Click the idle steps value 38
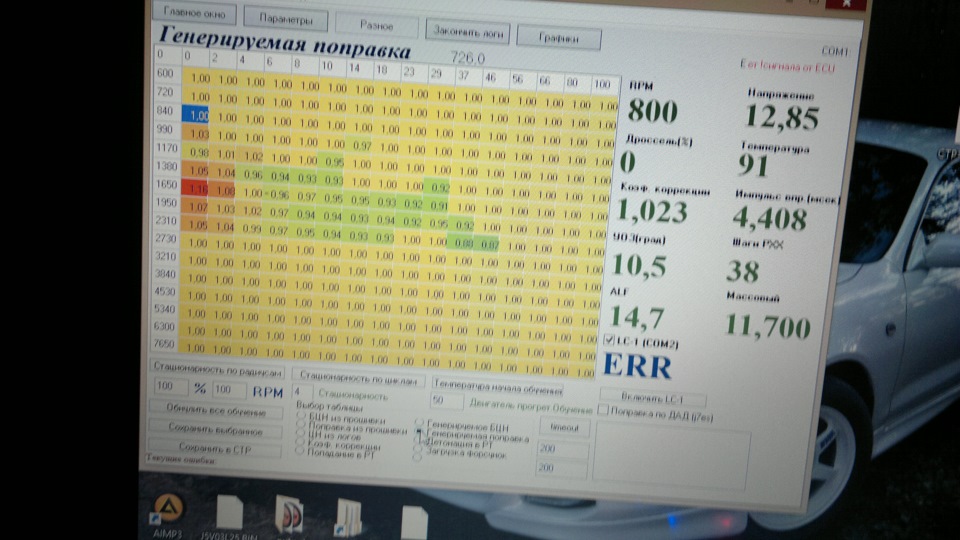Image resolution: width=960 pixels, height=540 pixels. pos(743,271)
